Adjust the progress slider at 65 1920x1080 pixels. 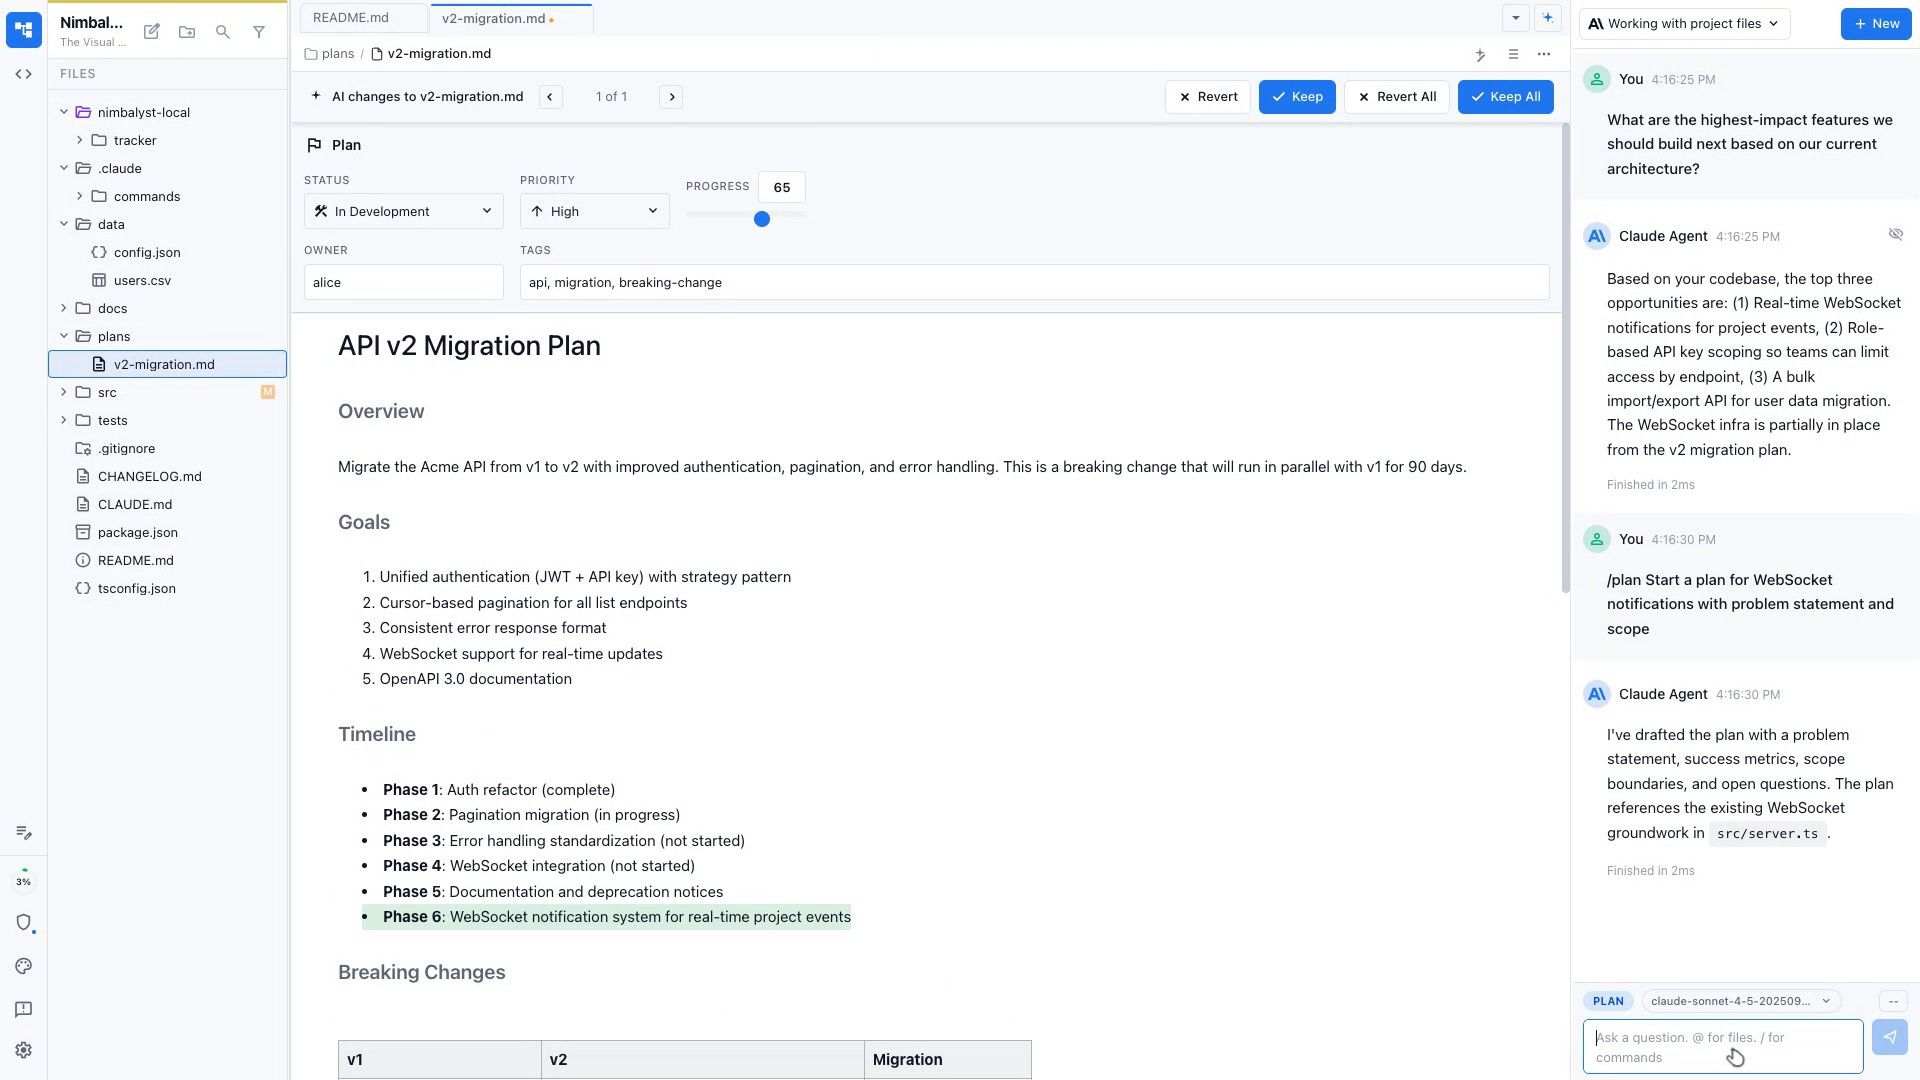(x=762, y=218)
